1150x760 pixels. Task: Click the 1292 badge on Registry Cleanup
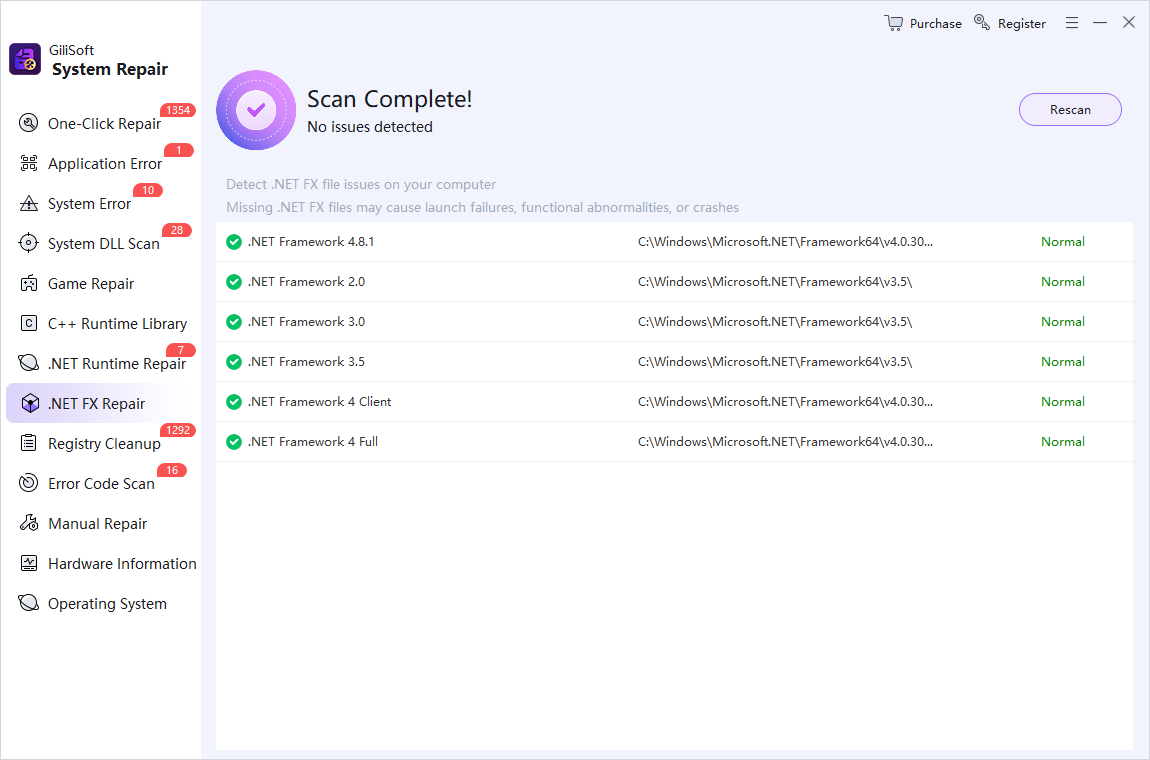(x=178, y=430)
